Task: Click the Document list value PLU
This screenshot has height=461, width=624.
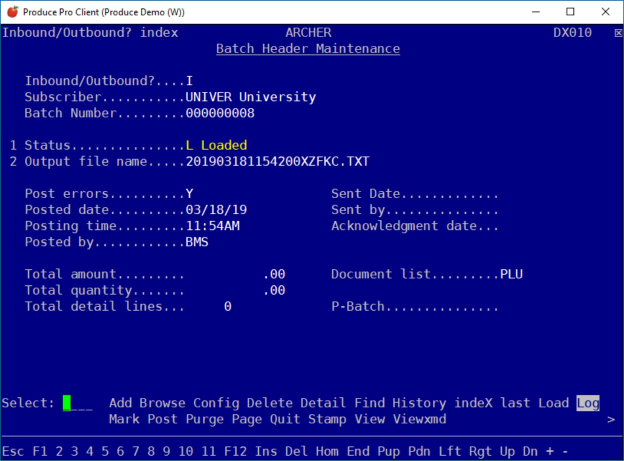Action: (x=511, y=274)
